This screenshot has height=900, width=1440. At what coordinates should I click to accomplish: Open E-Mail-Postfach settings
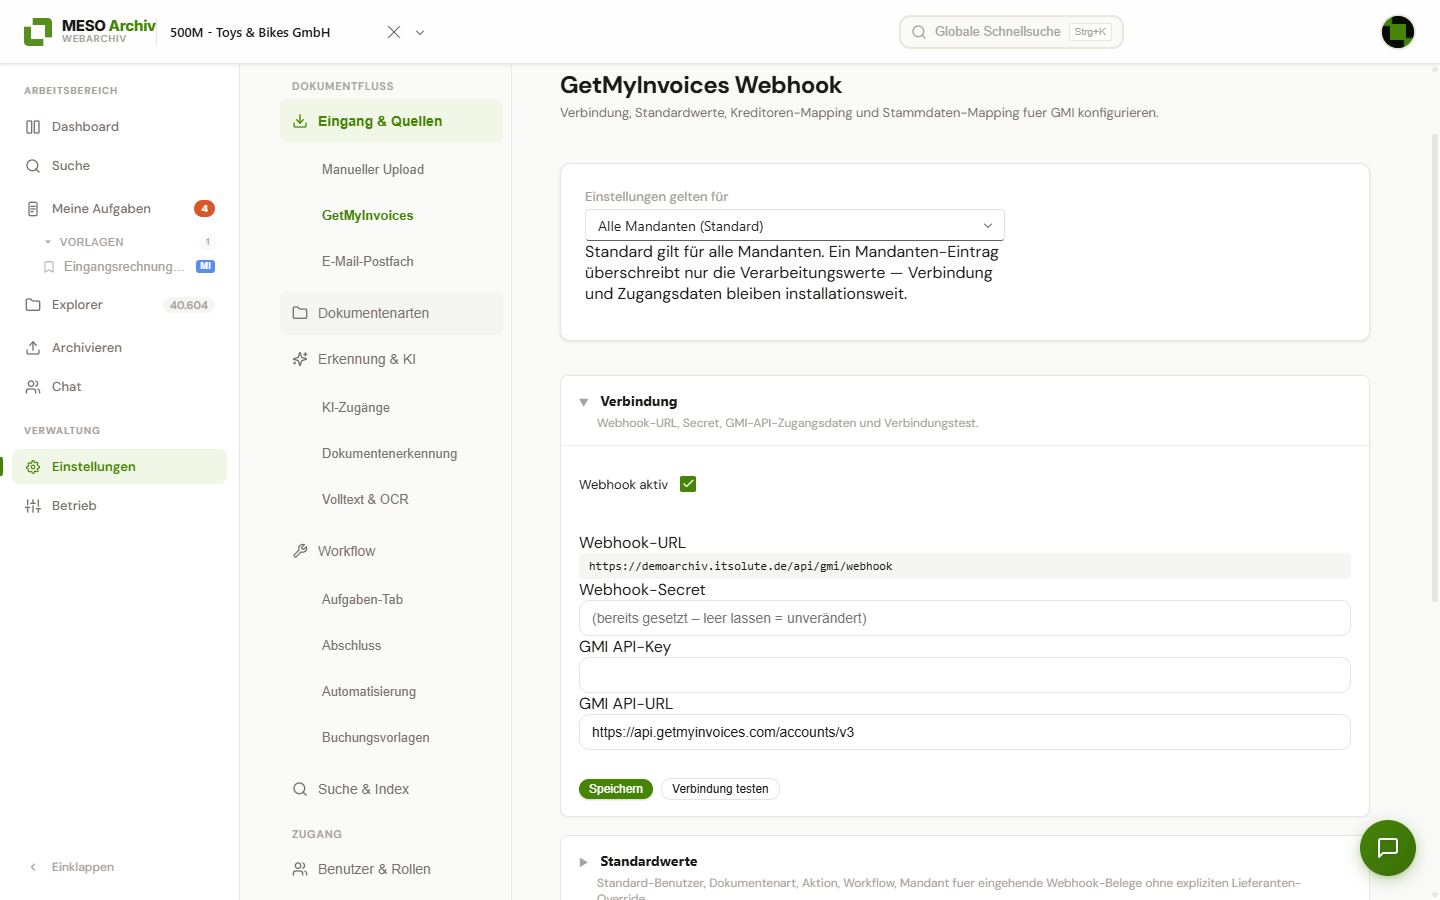368,262
